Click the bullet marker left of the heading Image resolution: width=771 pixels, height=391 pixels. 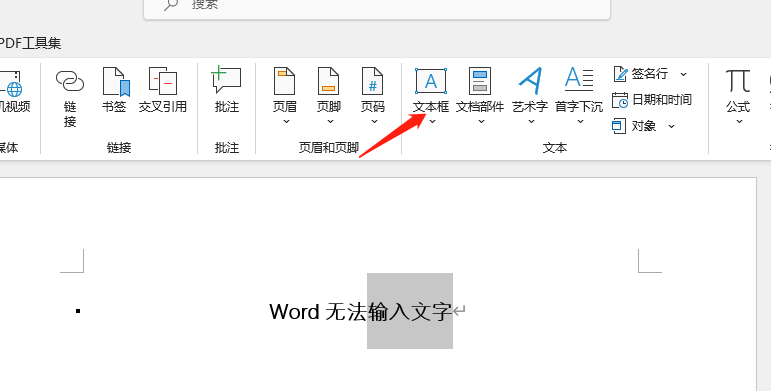(78, 310)
